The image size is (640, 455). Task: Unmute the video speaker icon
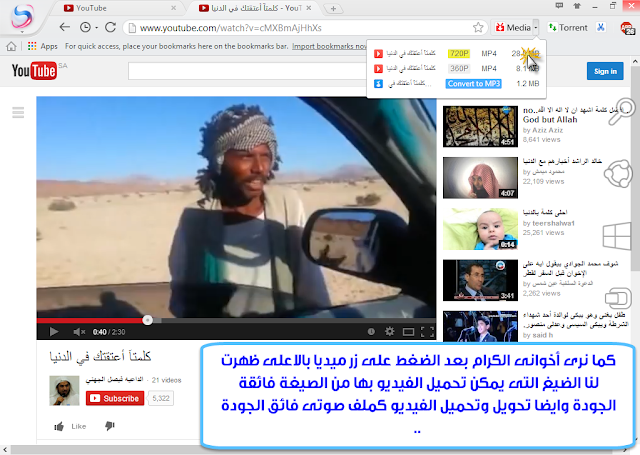pos(79,332)
